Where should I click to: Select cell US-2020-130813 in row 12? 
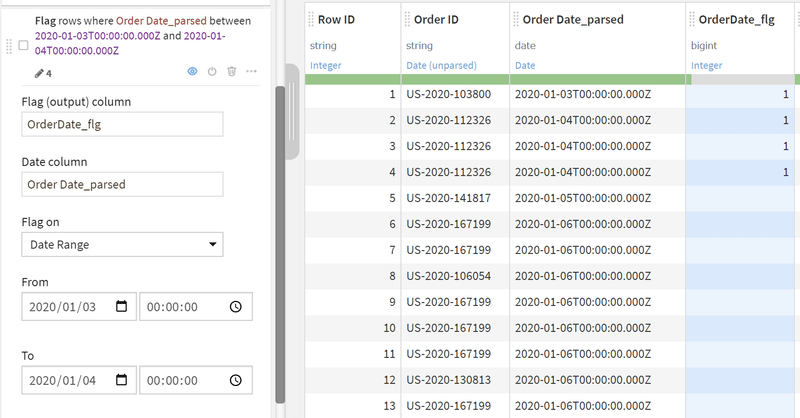pyautogui.click(x=455, y=380)
